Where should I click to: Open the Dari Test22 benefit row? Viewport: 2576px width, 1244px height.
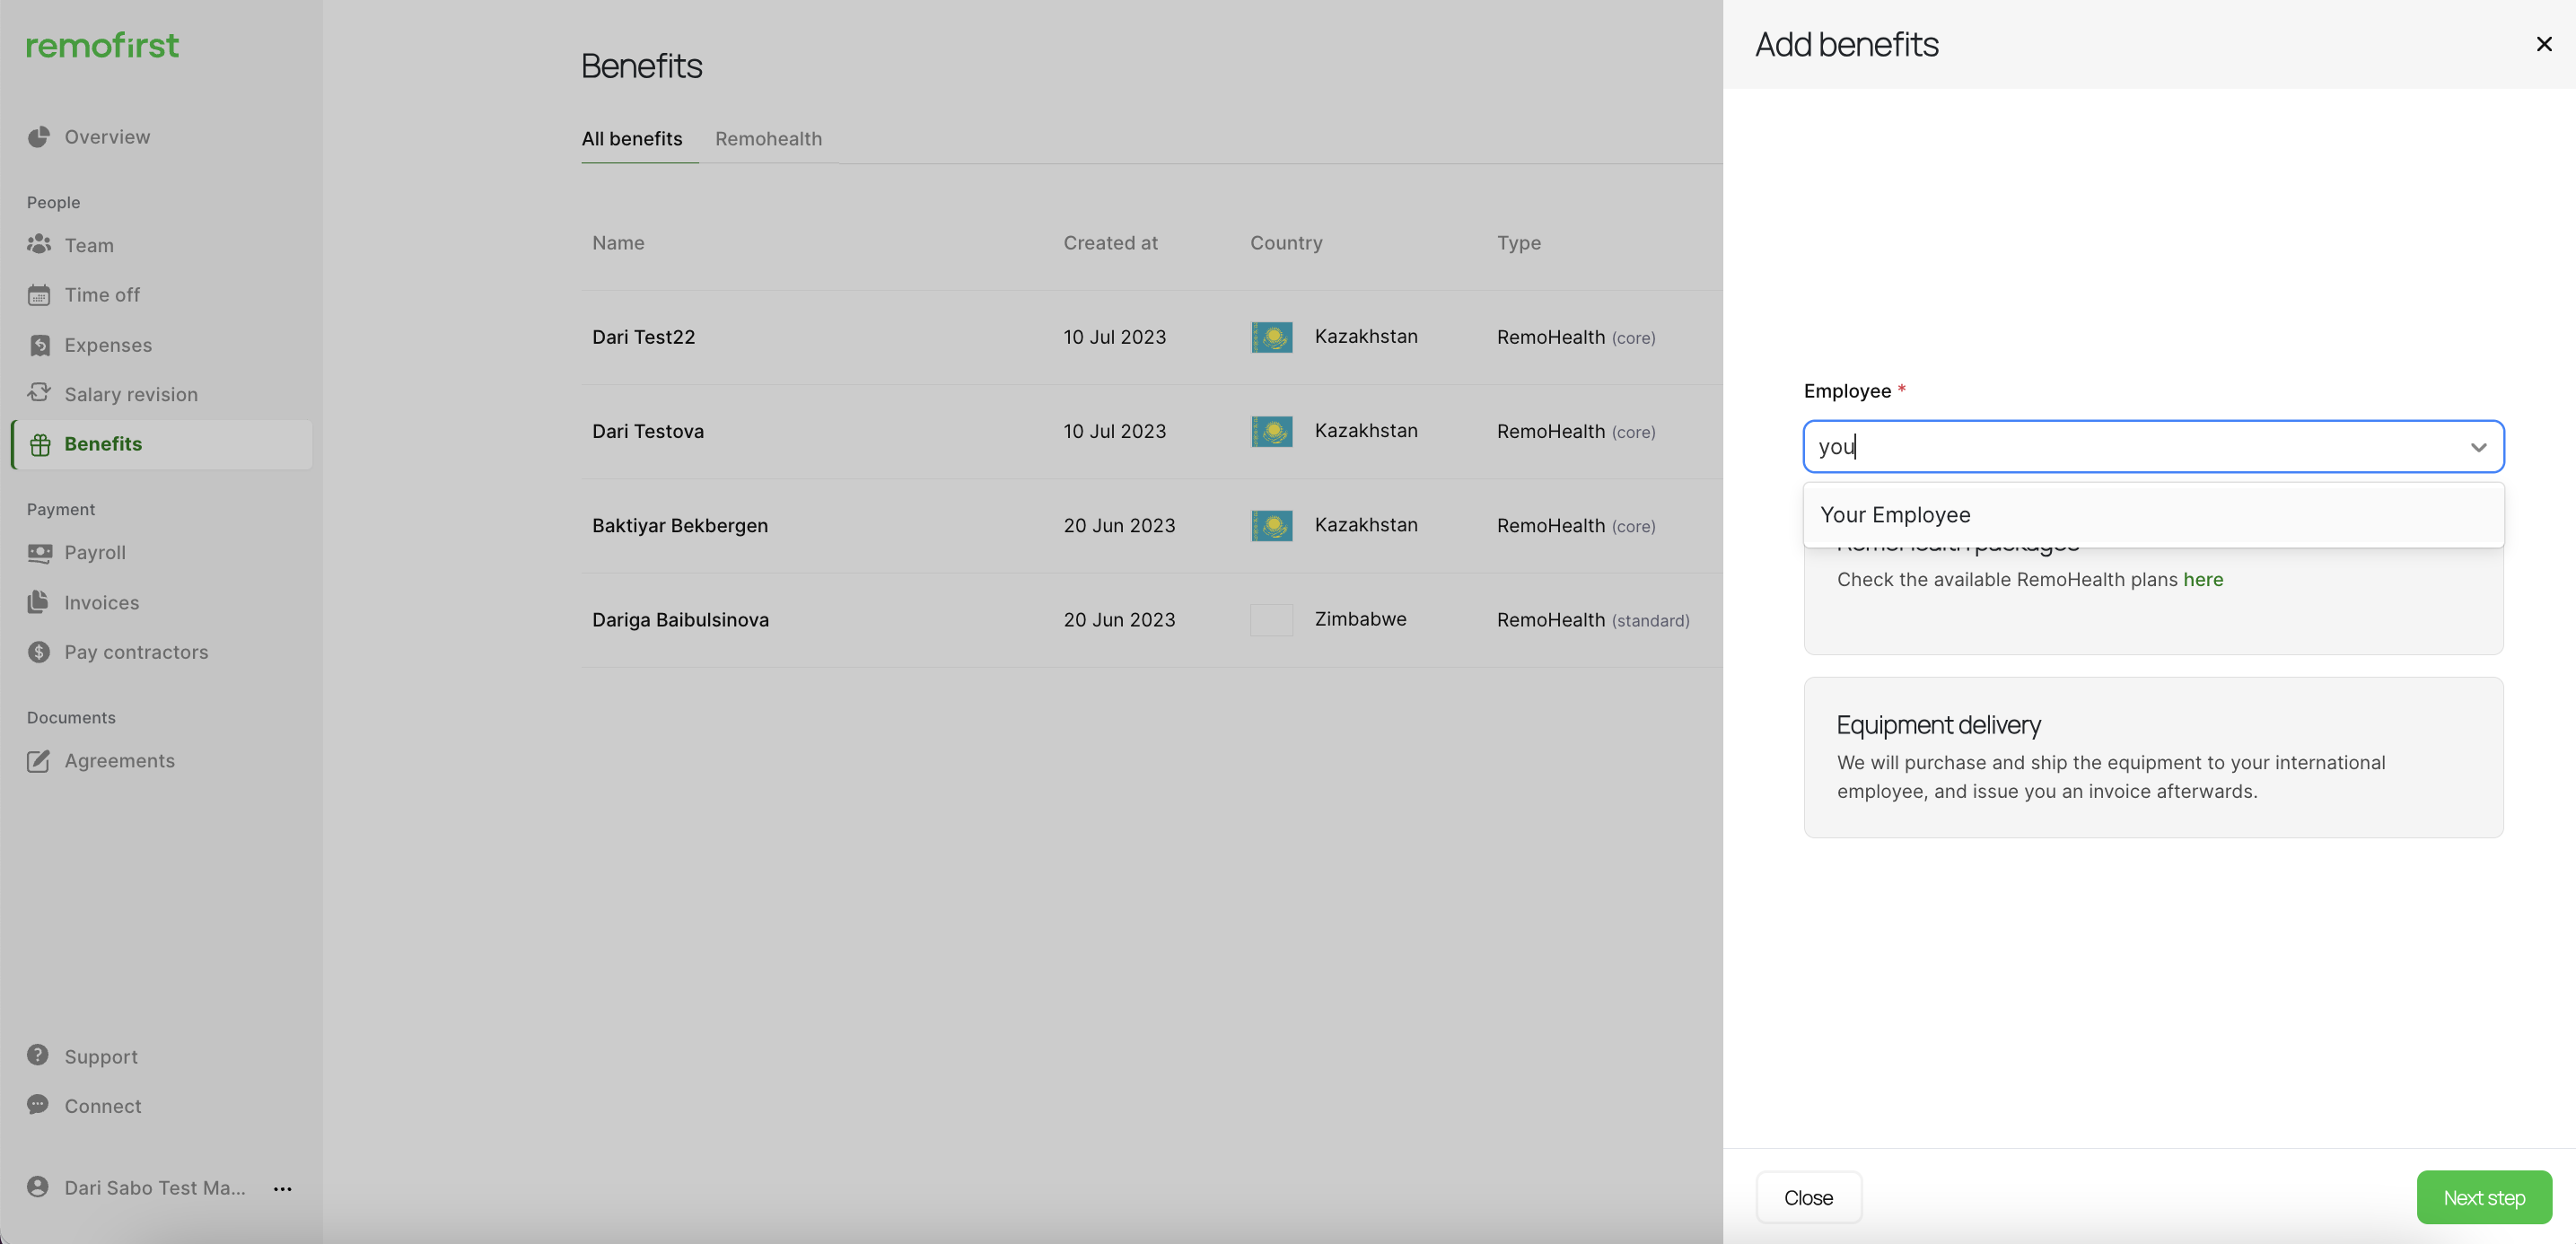[x=1151, y=337]
